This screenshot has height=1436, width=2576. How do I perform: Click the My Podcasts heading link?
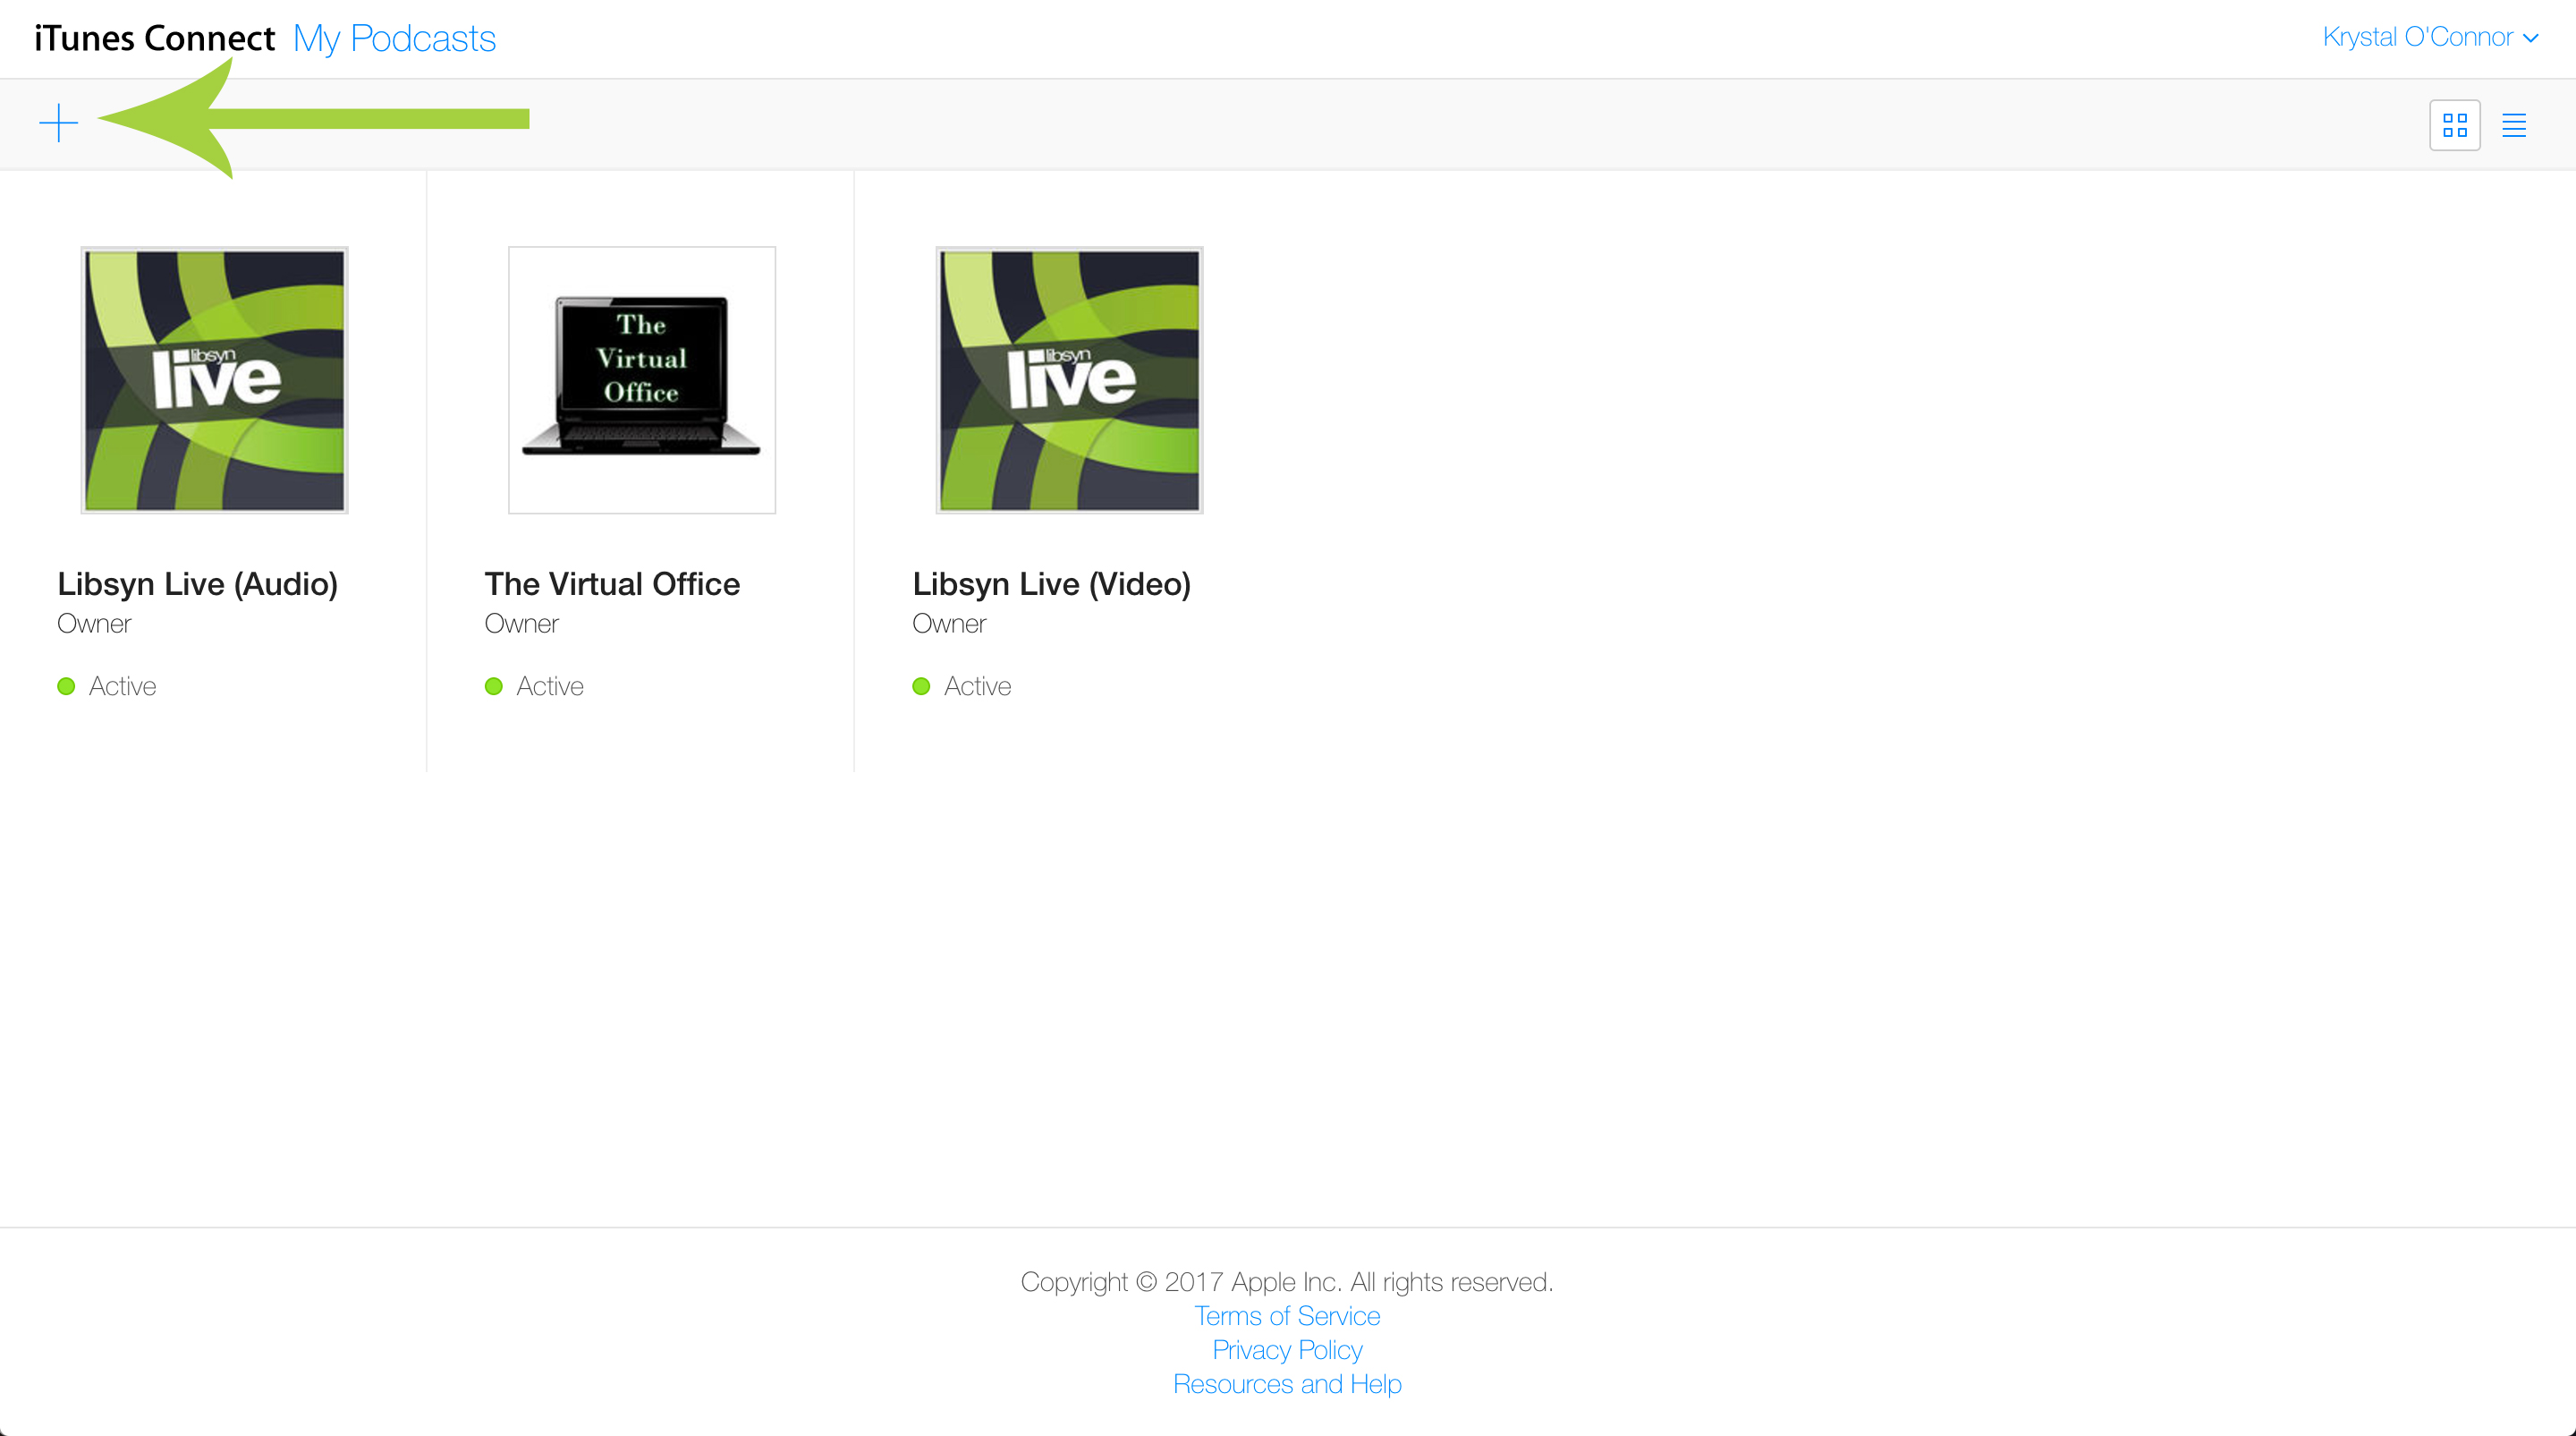pyautogui.click(x=394, y=38)
